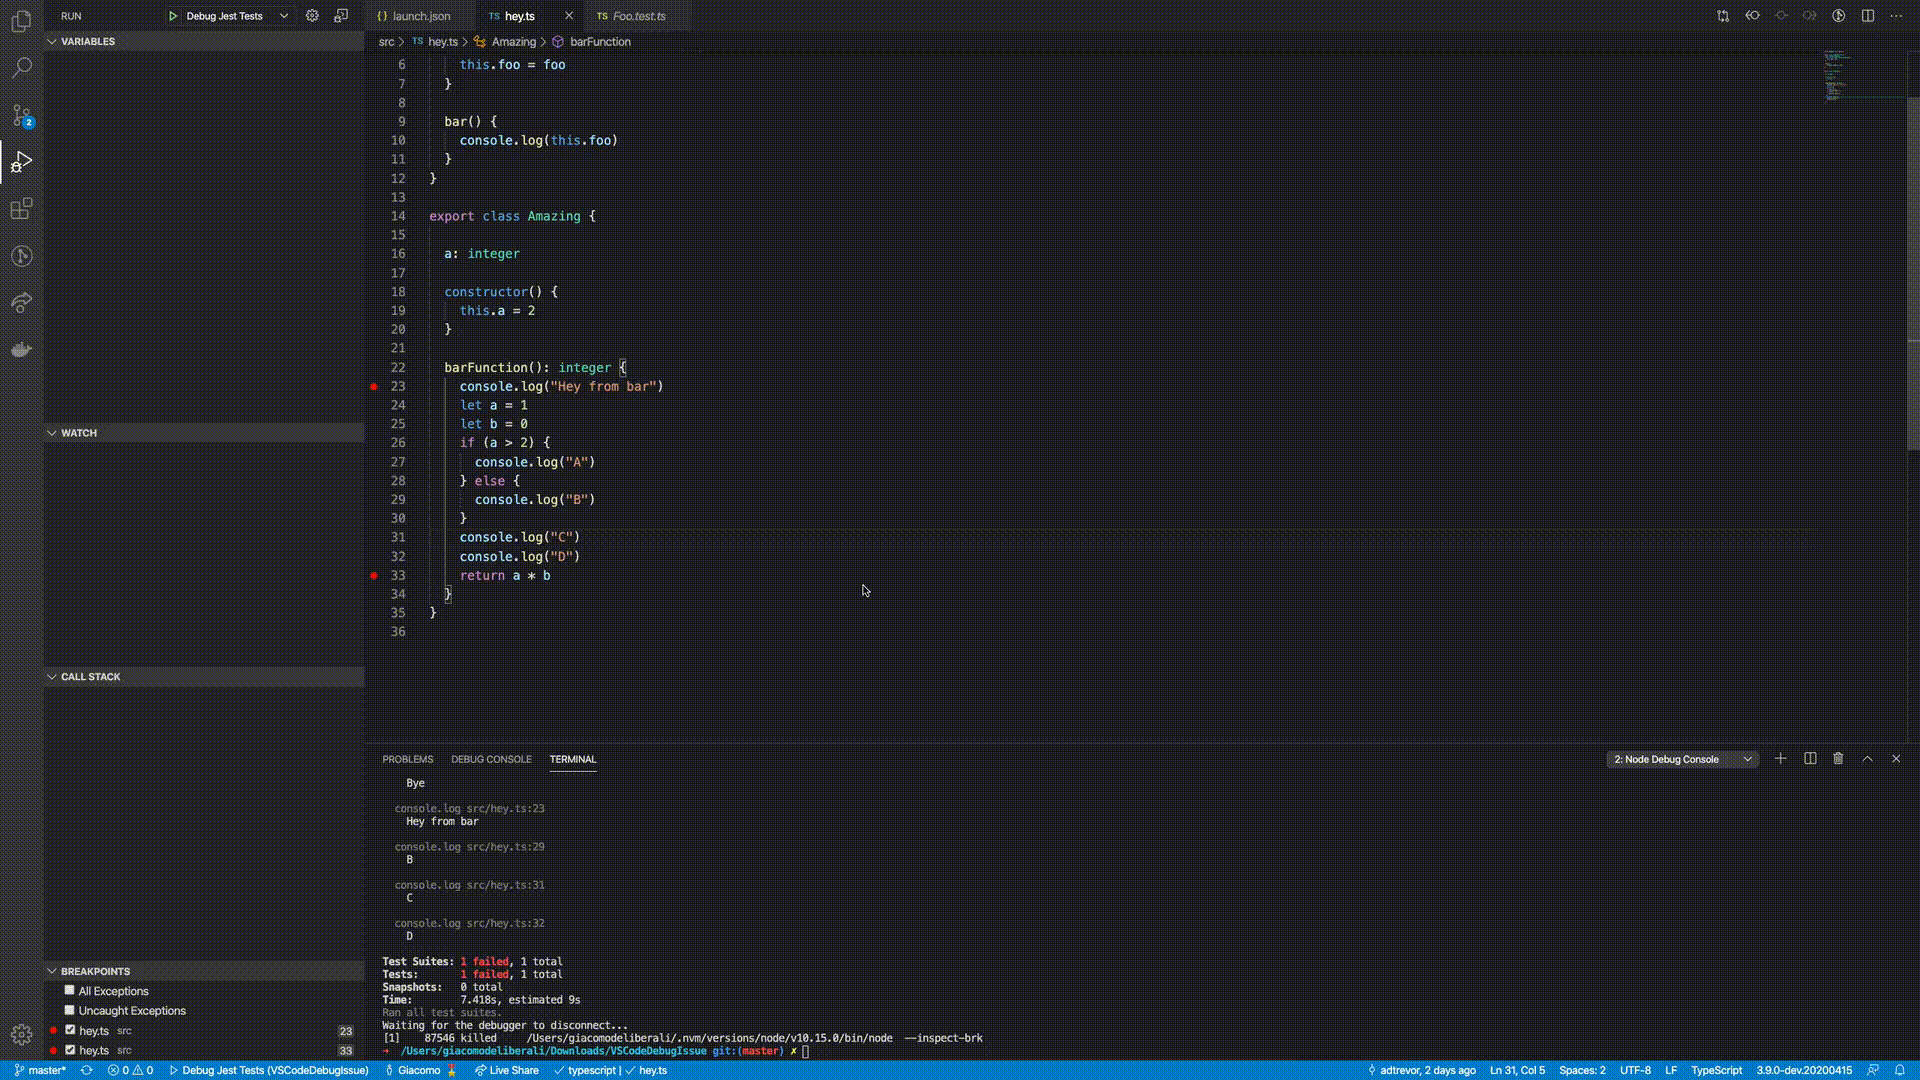1920x1080 pixels.
Task: Switch to the DEBUG CONSOLE tab
Action: coord(491,759)
